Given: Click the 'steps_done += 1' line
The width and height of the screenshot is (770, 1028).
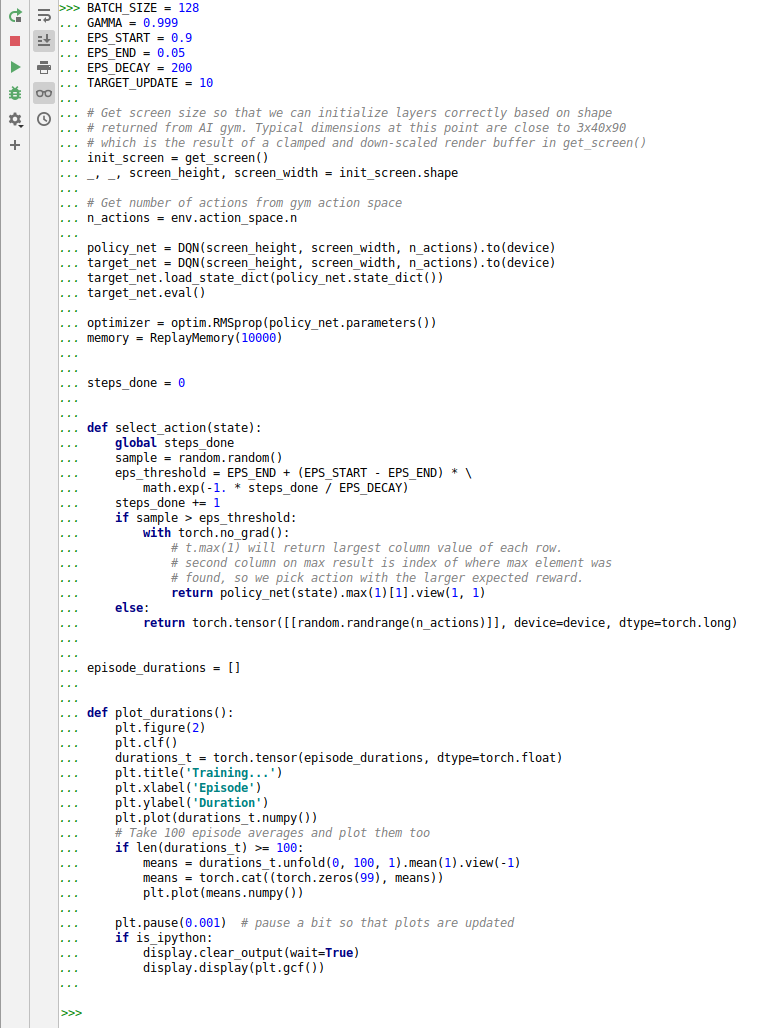Looking at the screenshot, I should [x=167, y=504].
